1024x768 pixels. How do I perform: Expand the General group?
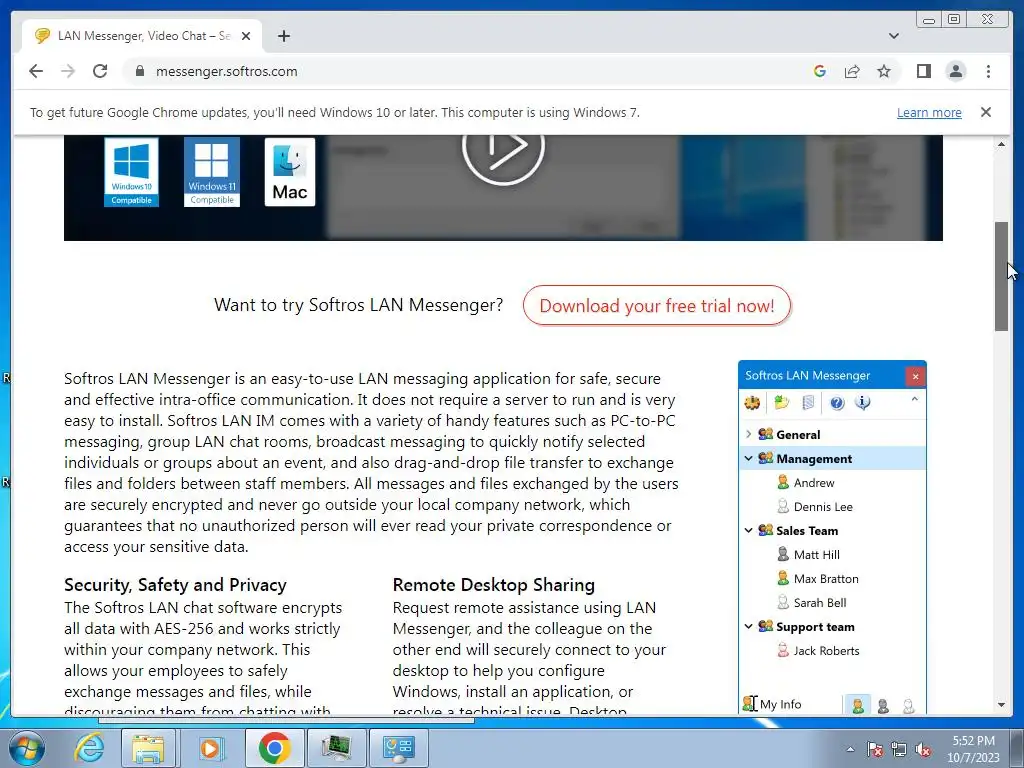[x=748, y=434]
